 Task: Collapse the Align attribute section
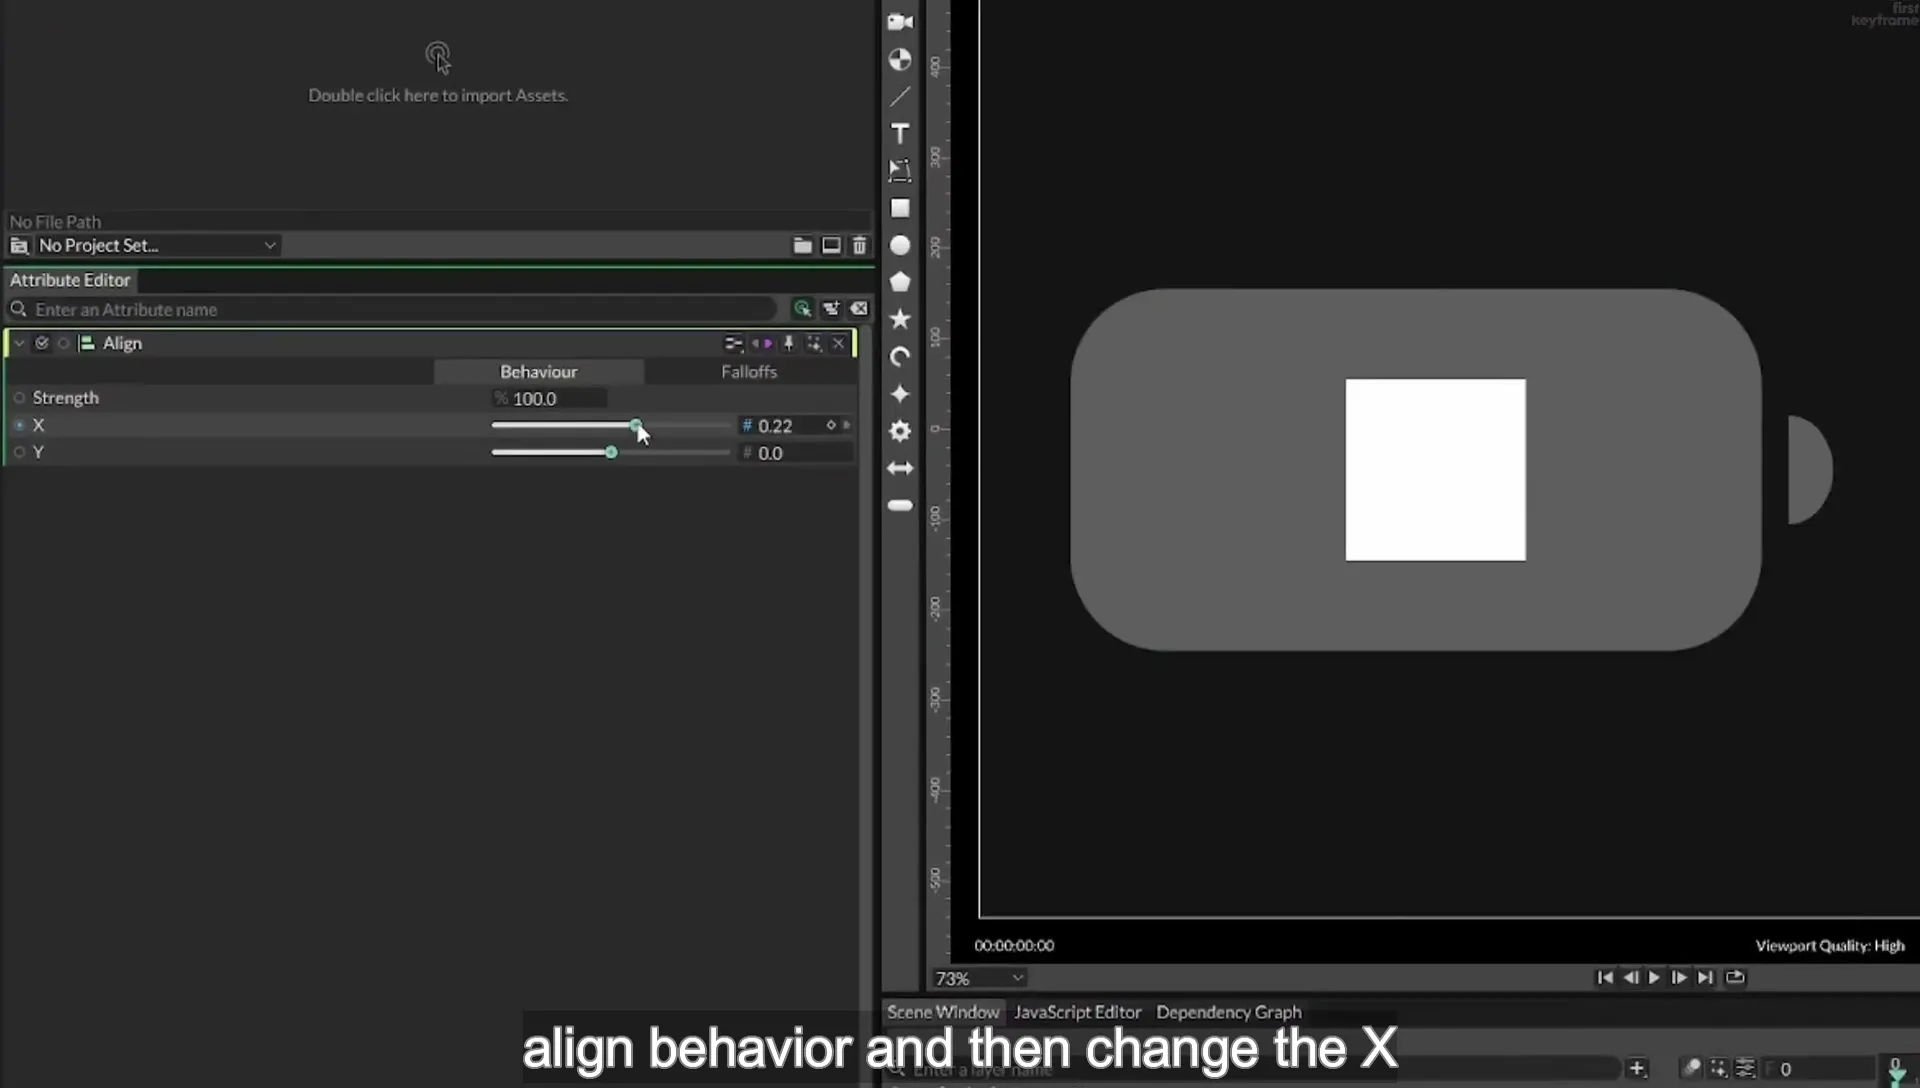(x=19, y=343)
